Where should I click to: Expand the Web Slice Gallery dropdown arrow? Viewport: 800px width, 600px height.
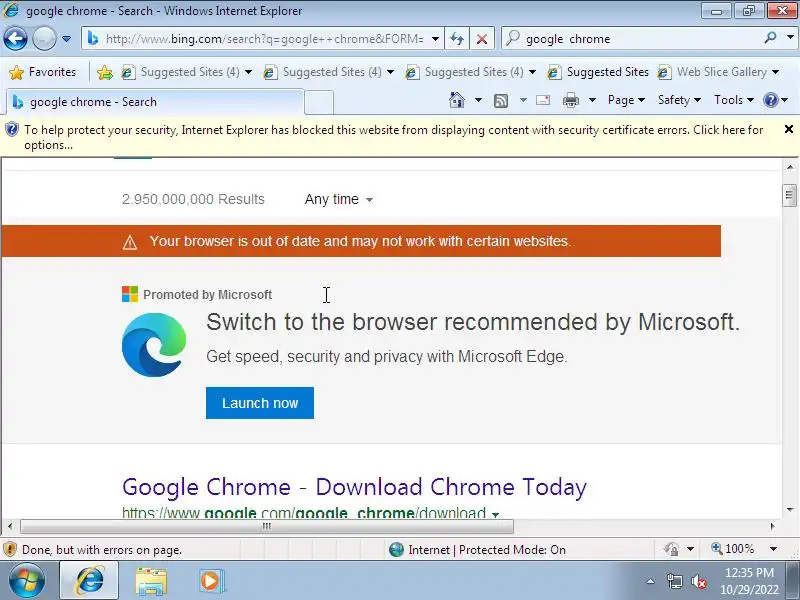coord(775,72)
